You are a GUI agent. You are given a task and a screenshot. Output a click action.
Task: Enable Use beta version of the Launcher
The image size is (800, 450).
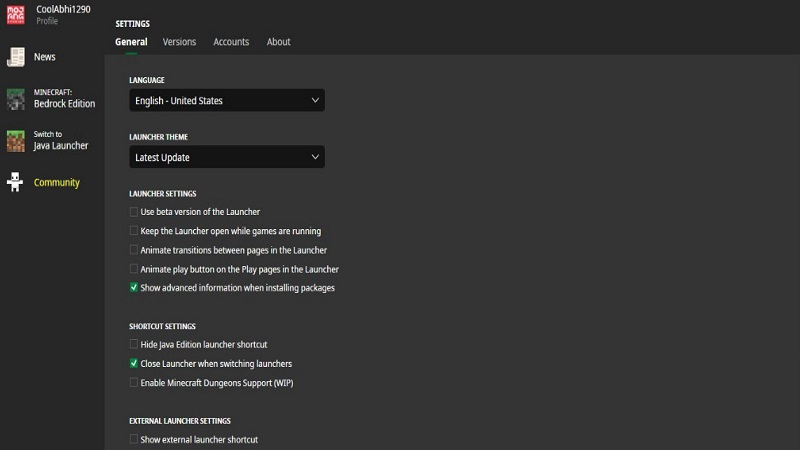pyautogui.click(x=134, y=212)
